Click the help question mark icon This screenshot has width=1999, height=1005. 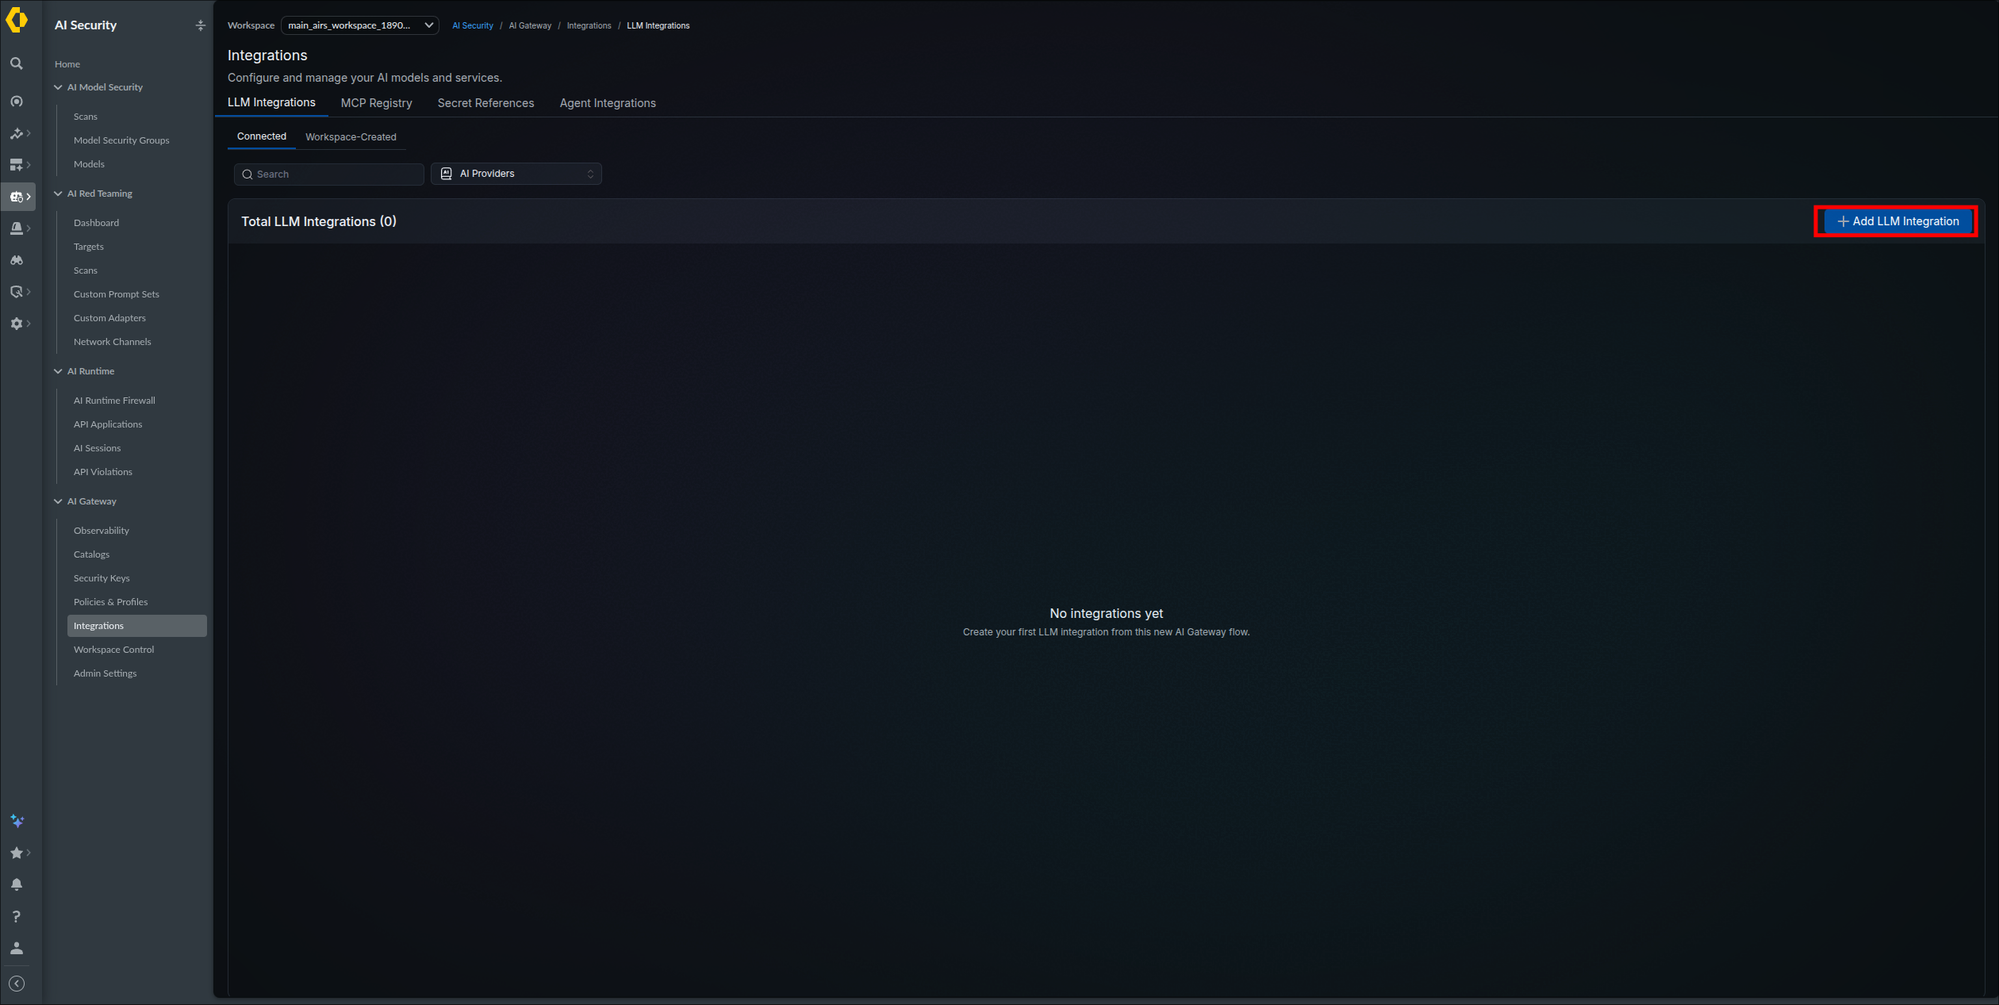coord(17,916)
